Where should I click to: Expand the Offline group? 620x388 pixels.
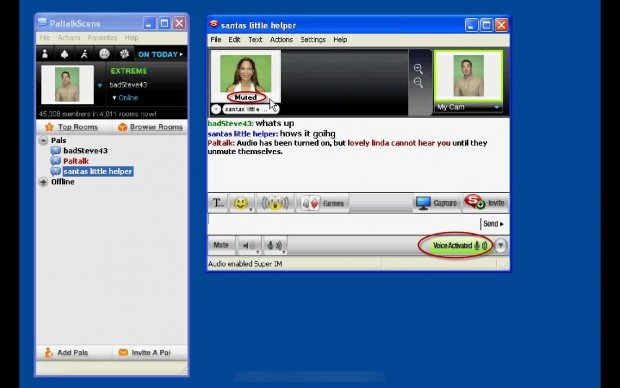pos(43,182)
